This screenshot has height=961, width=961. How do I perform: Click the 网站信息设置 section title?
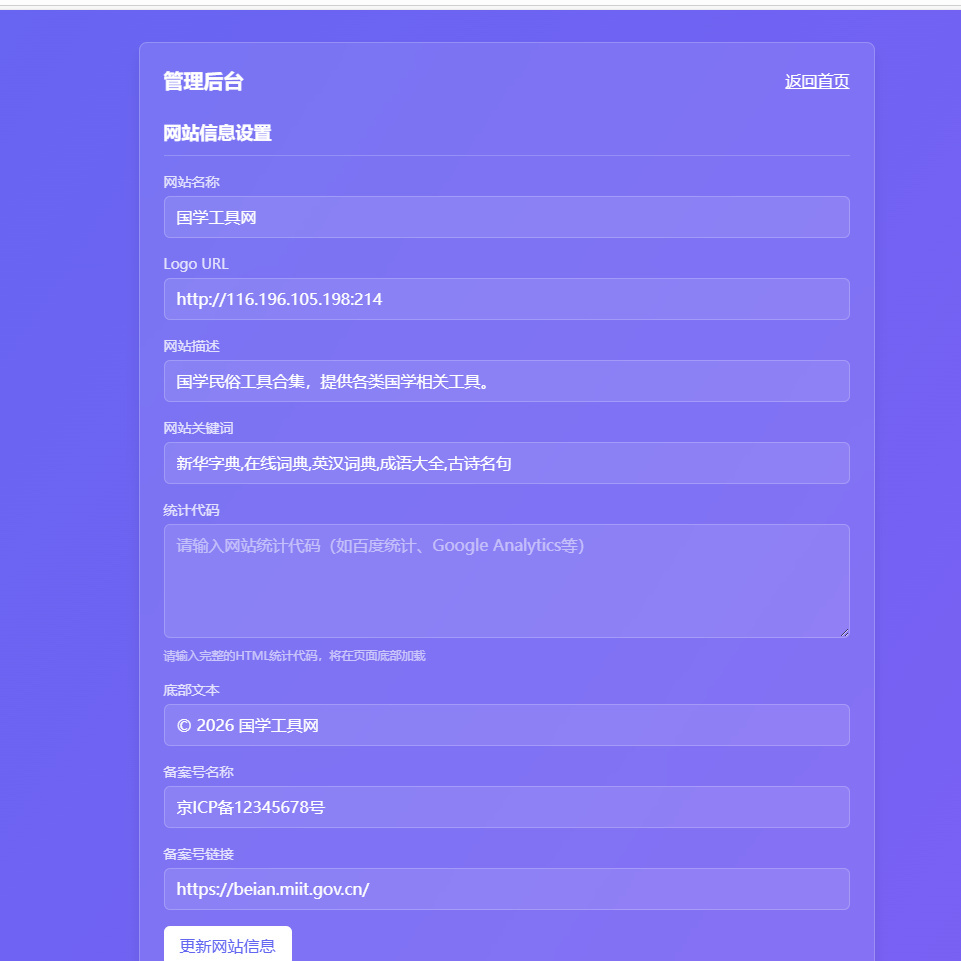(218, 133)
